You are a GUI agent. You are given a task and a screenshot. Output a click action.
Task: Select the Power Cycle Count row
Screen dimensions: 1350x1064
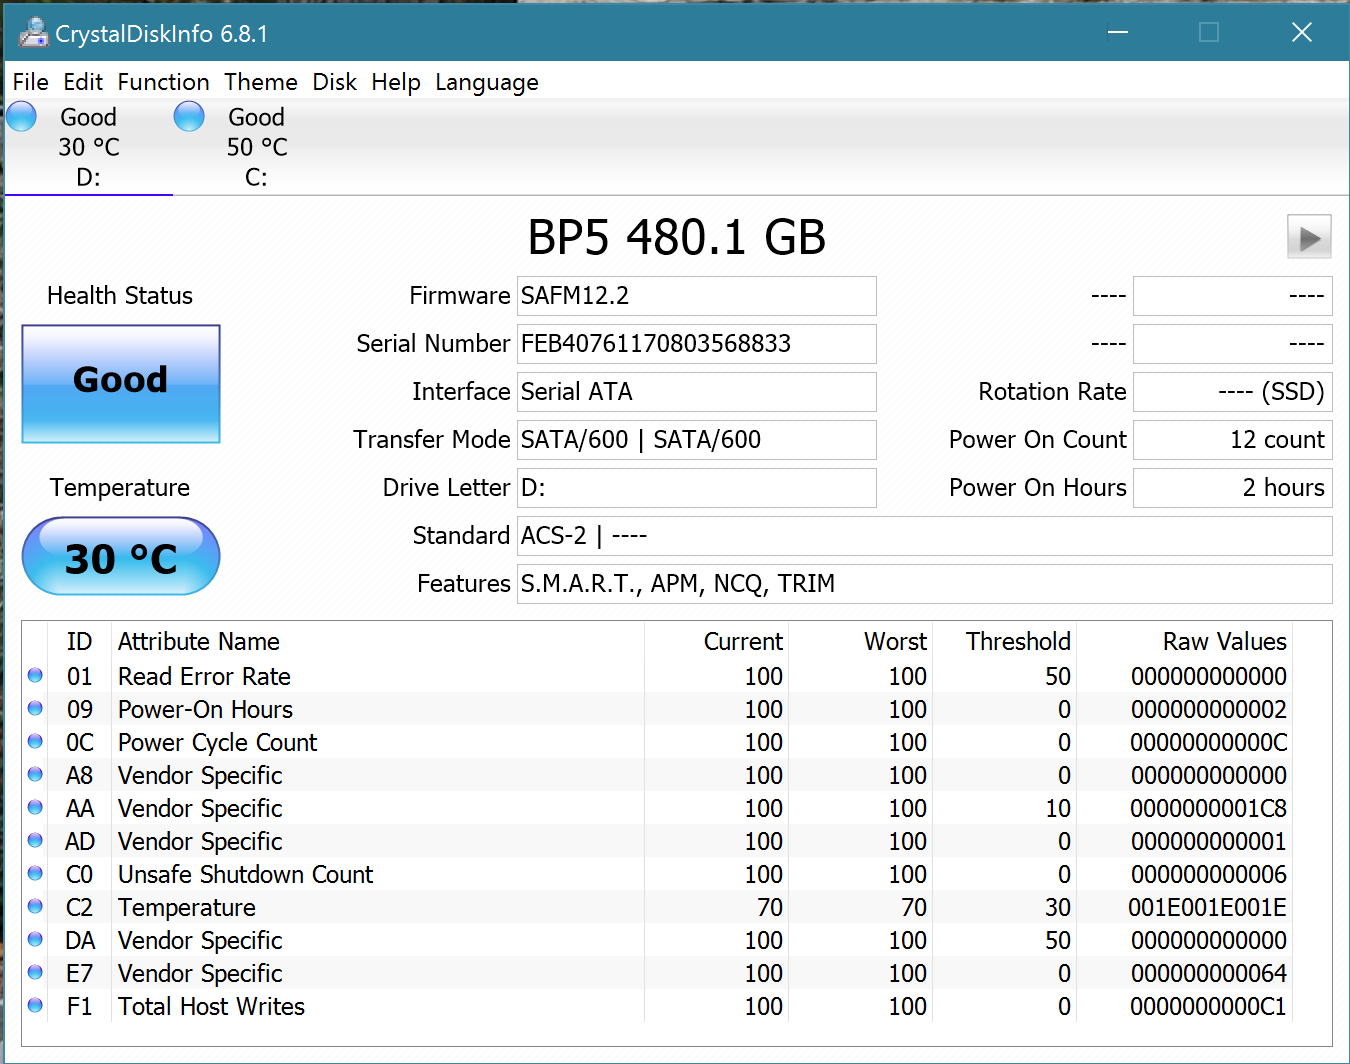(x=217, y=743)
